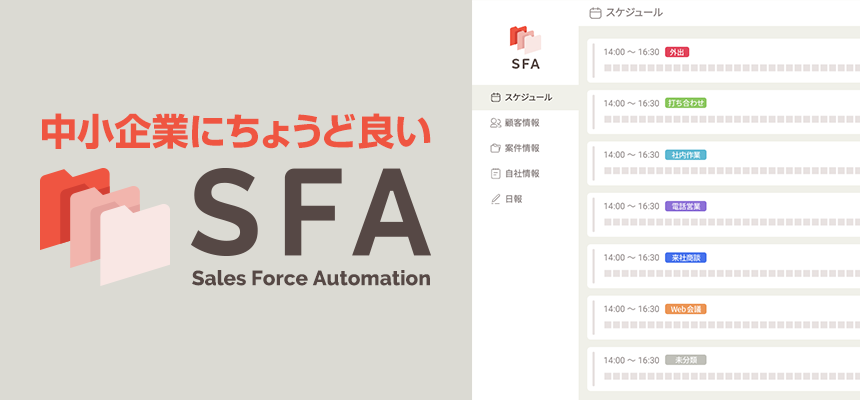Click the calendar icon in the page header
The width and height of the screenshot is (860, 400).
[x=596, y=13]
